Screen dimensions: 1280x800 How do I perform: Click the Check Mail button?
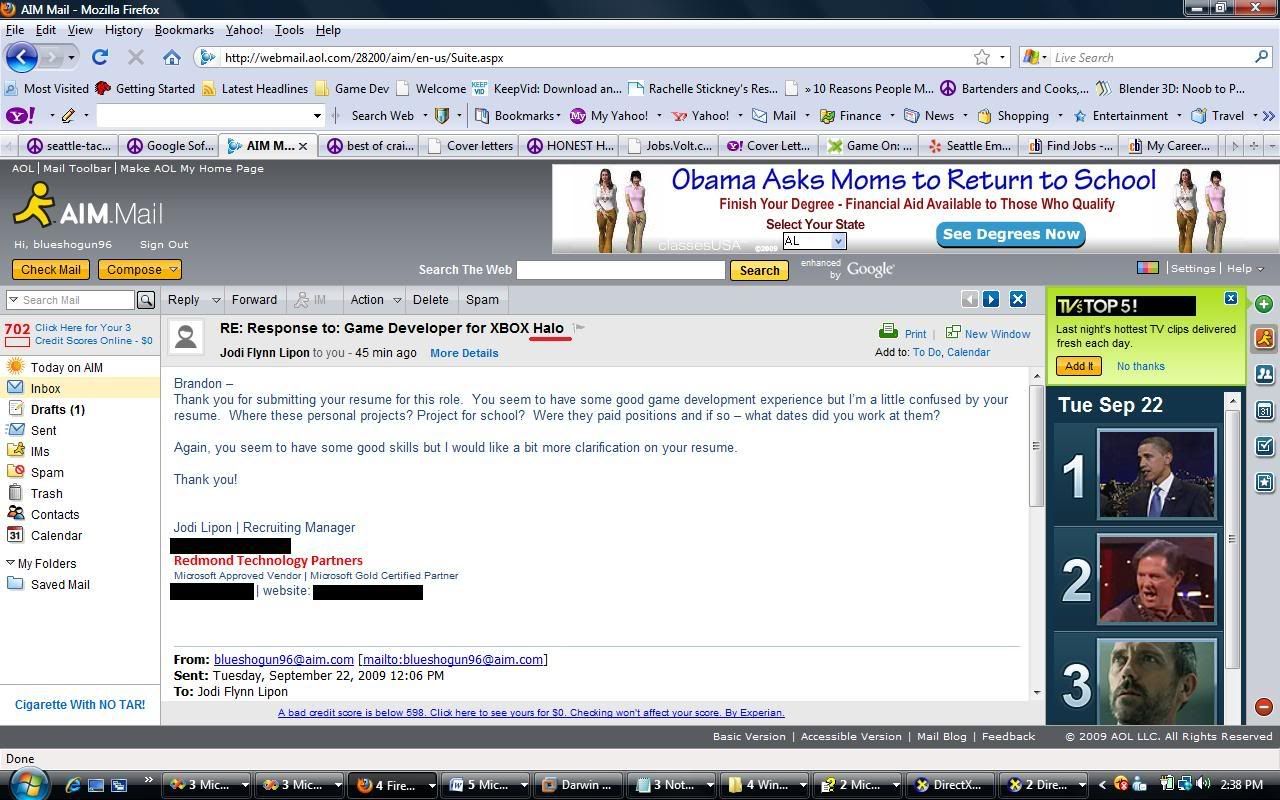(x=51, y=270)
